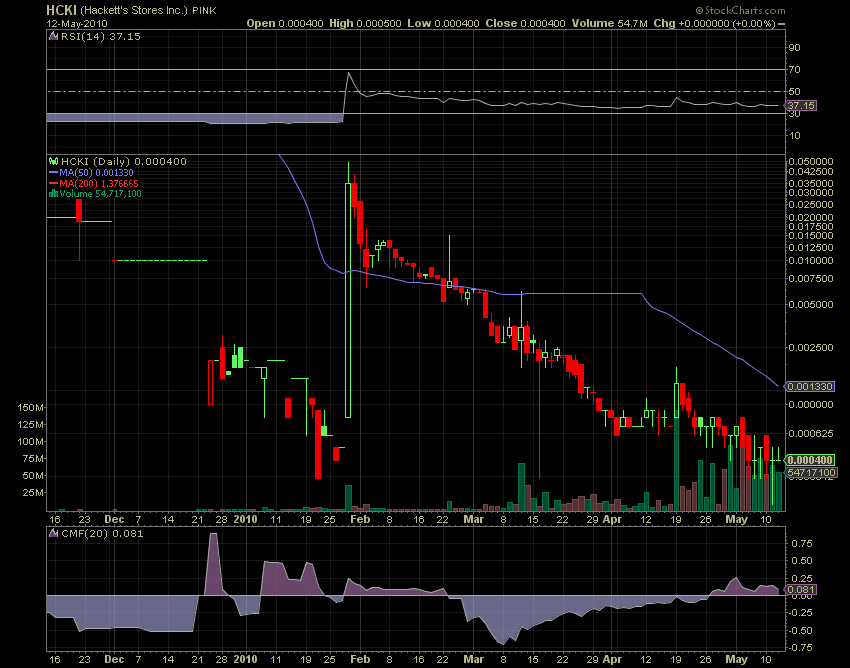850x668 pixels.
Task: Click the 0.081 CMF value tag on the right axis
Action: 801,589
